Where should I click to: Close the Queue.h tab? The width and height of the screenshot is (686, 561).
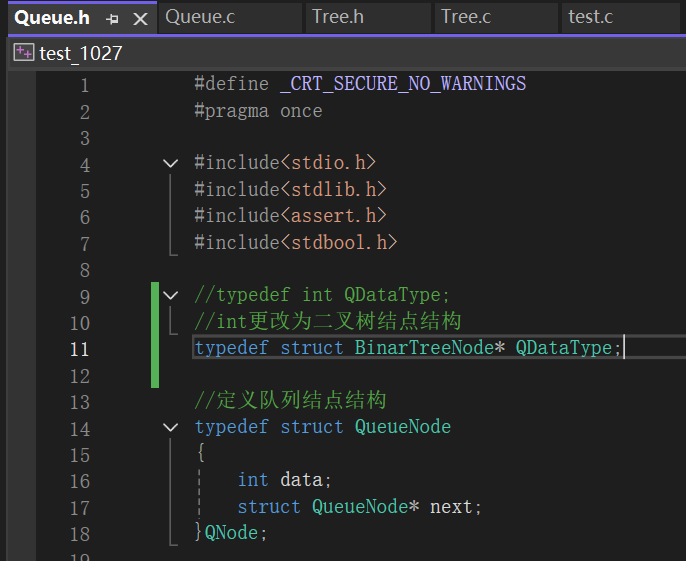click(x=140, y=19)
